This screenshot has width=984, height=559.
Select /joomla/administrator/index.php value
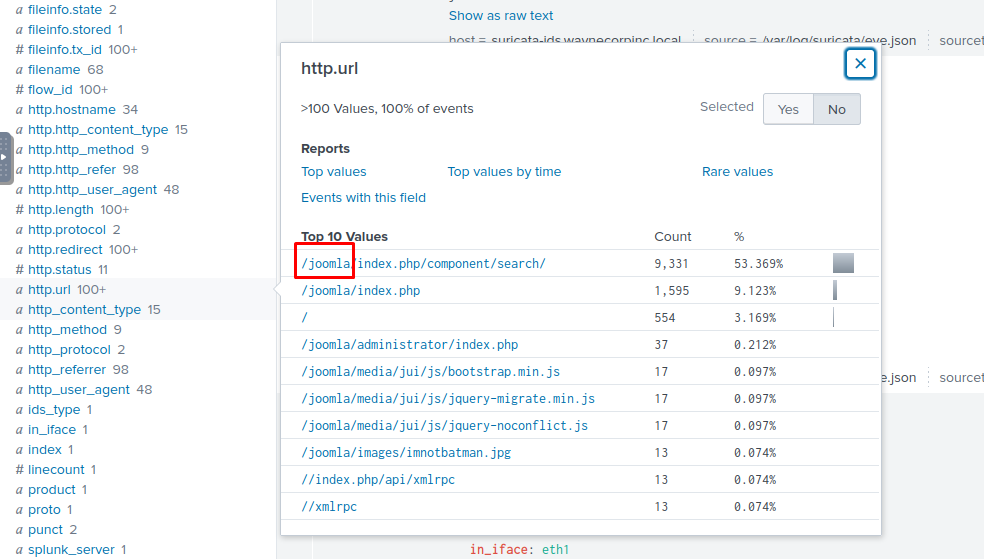coord(410,344)
